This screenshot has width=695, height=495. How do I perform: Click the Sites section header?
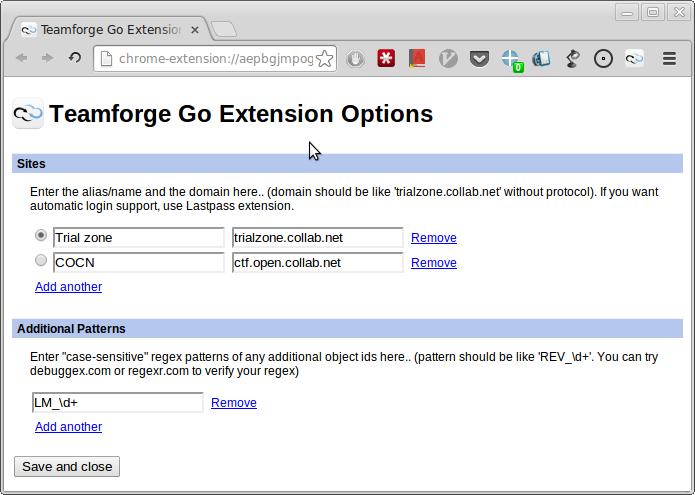point(348,164)
